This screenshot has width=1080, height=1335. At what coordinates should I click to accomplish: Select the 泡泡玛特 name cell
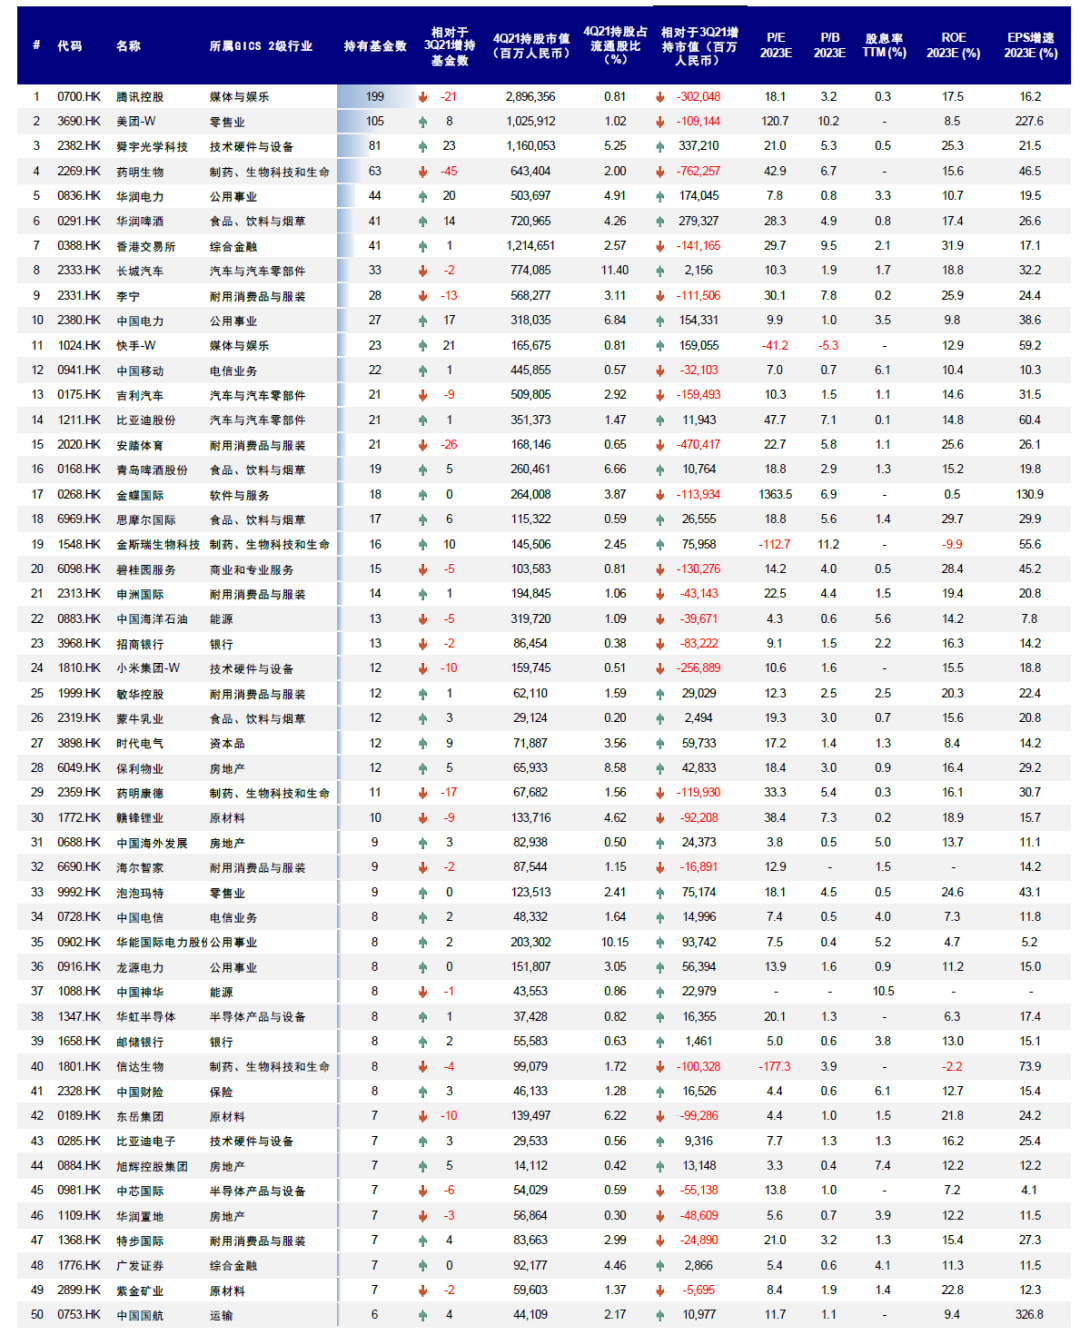[x=140, y=892]
